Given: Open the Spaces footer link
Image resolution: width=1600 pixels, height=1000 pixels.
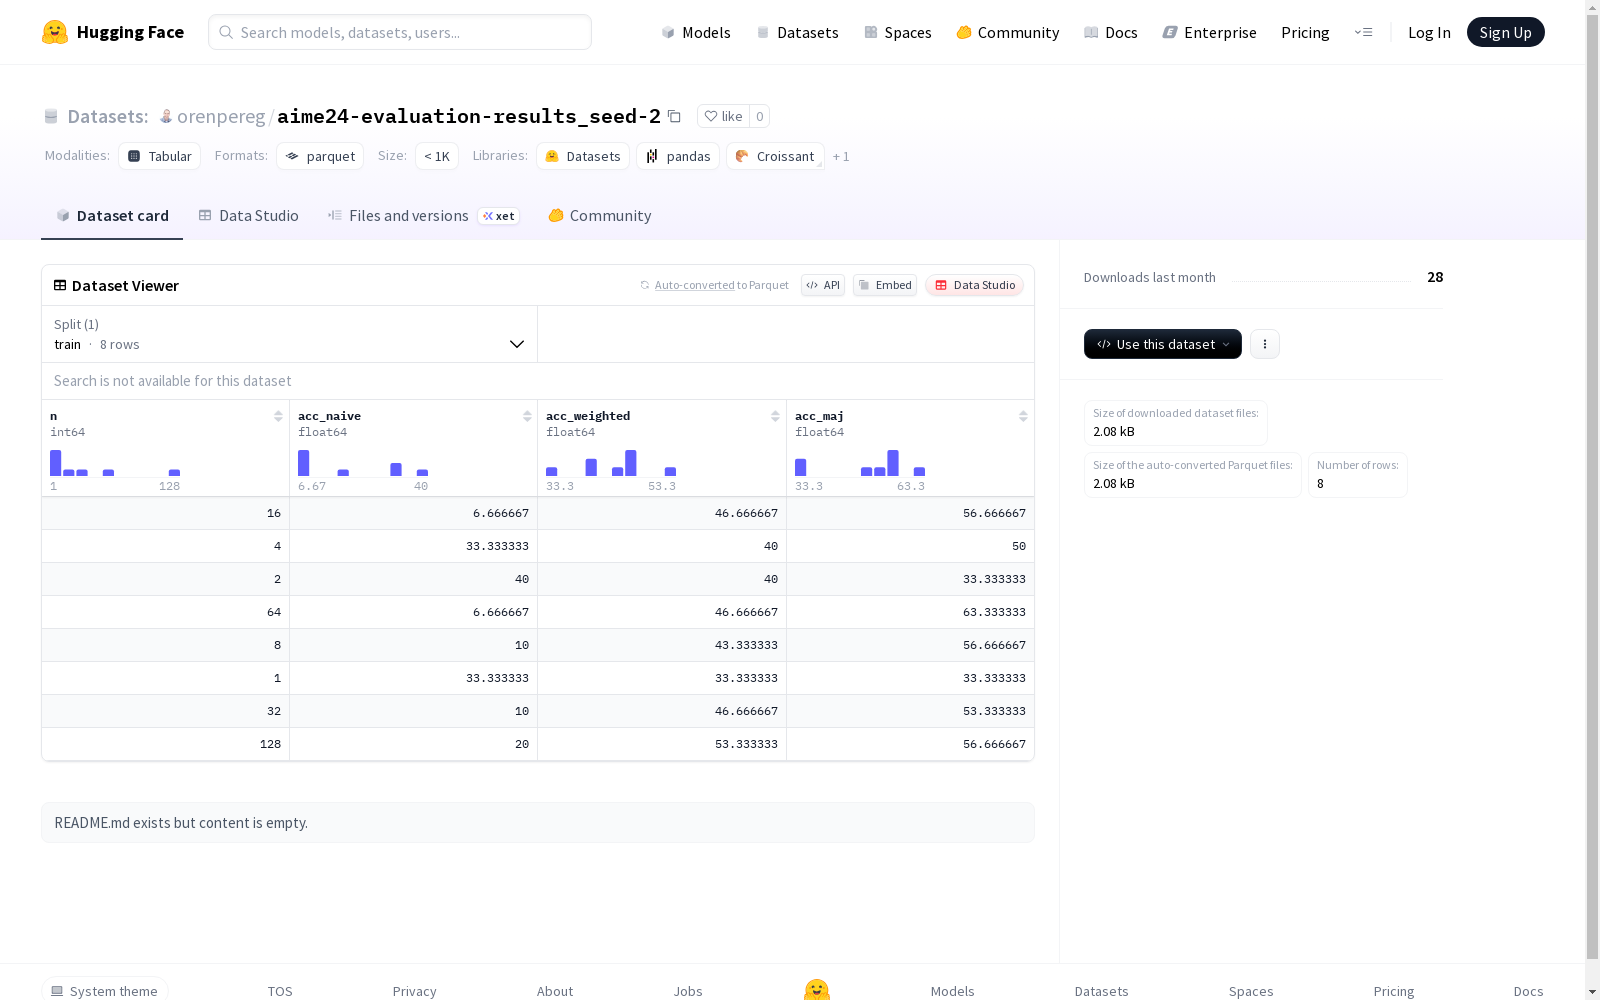Looking at the screenshot, I should point(1251,991).
